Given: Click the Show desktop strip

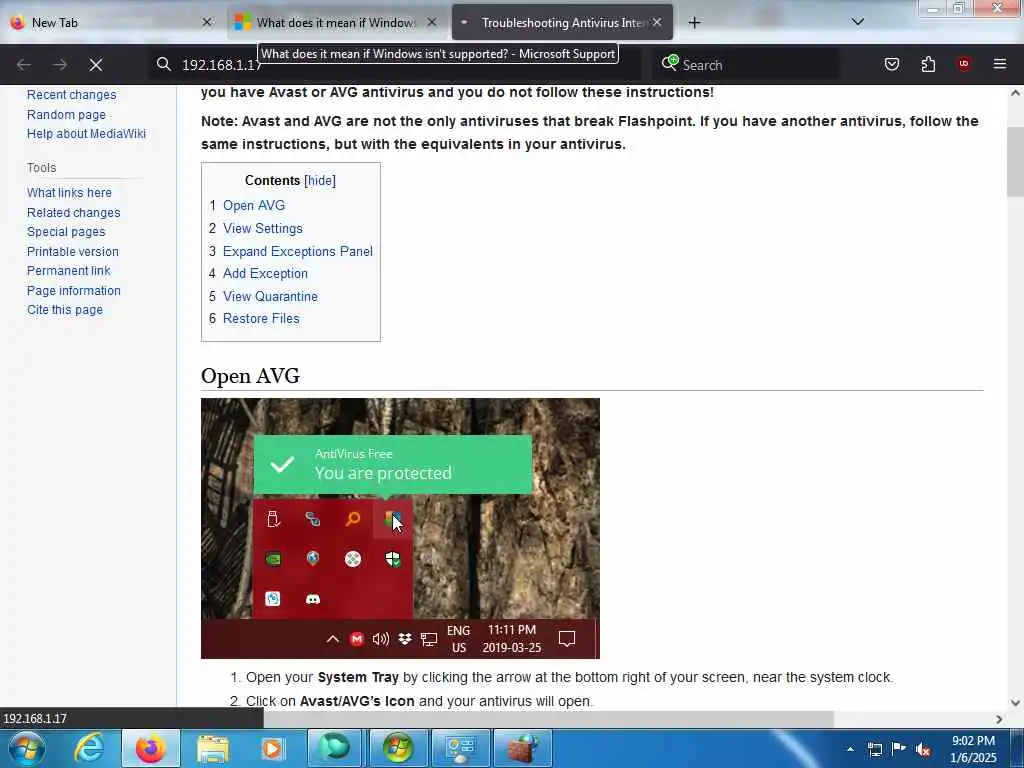Looking at the screenshot, I should pyautogui.click(x=1017, y=748).
